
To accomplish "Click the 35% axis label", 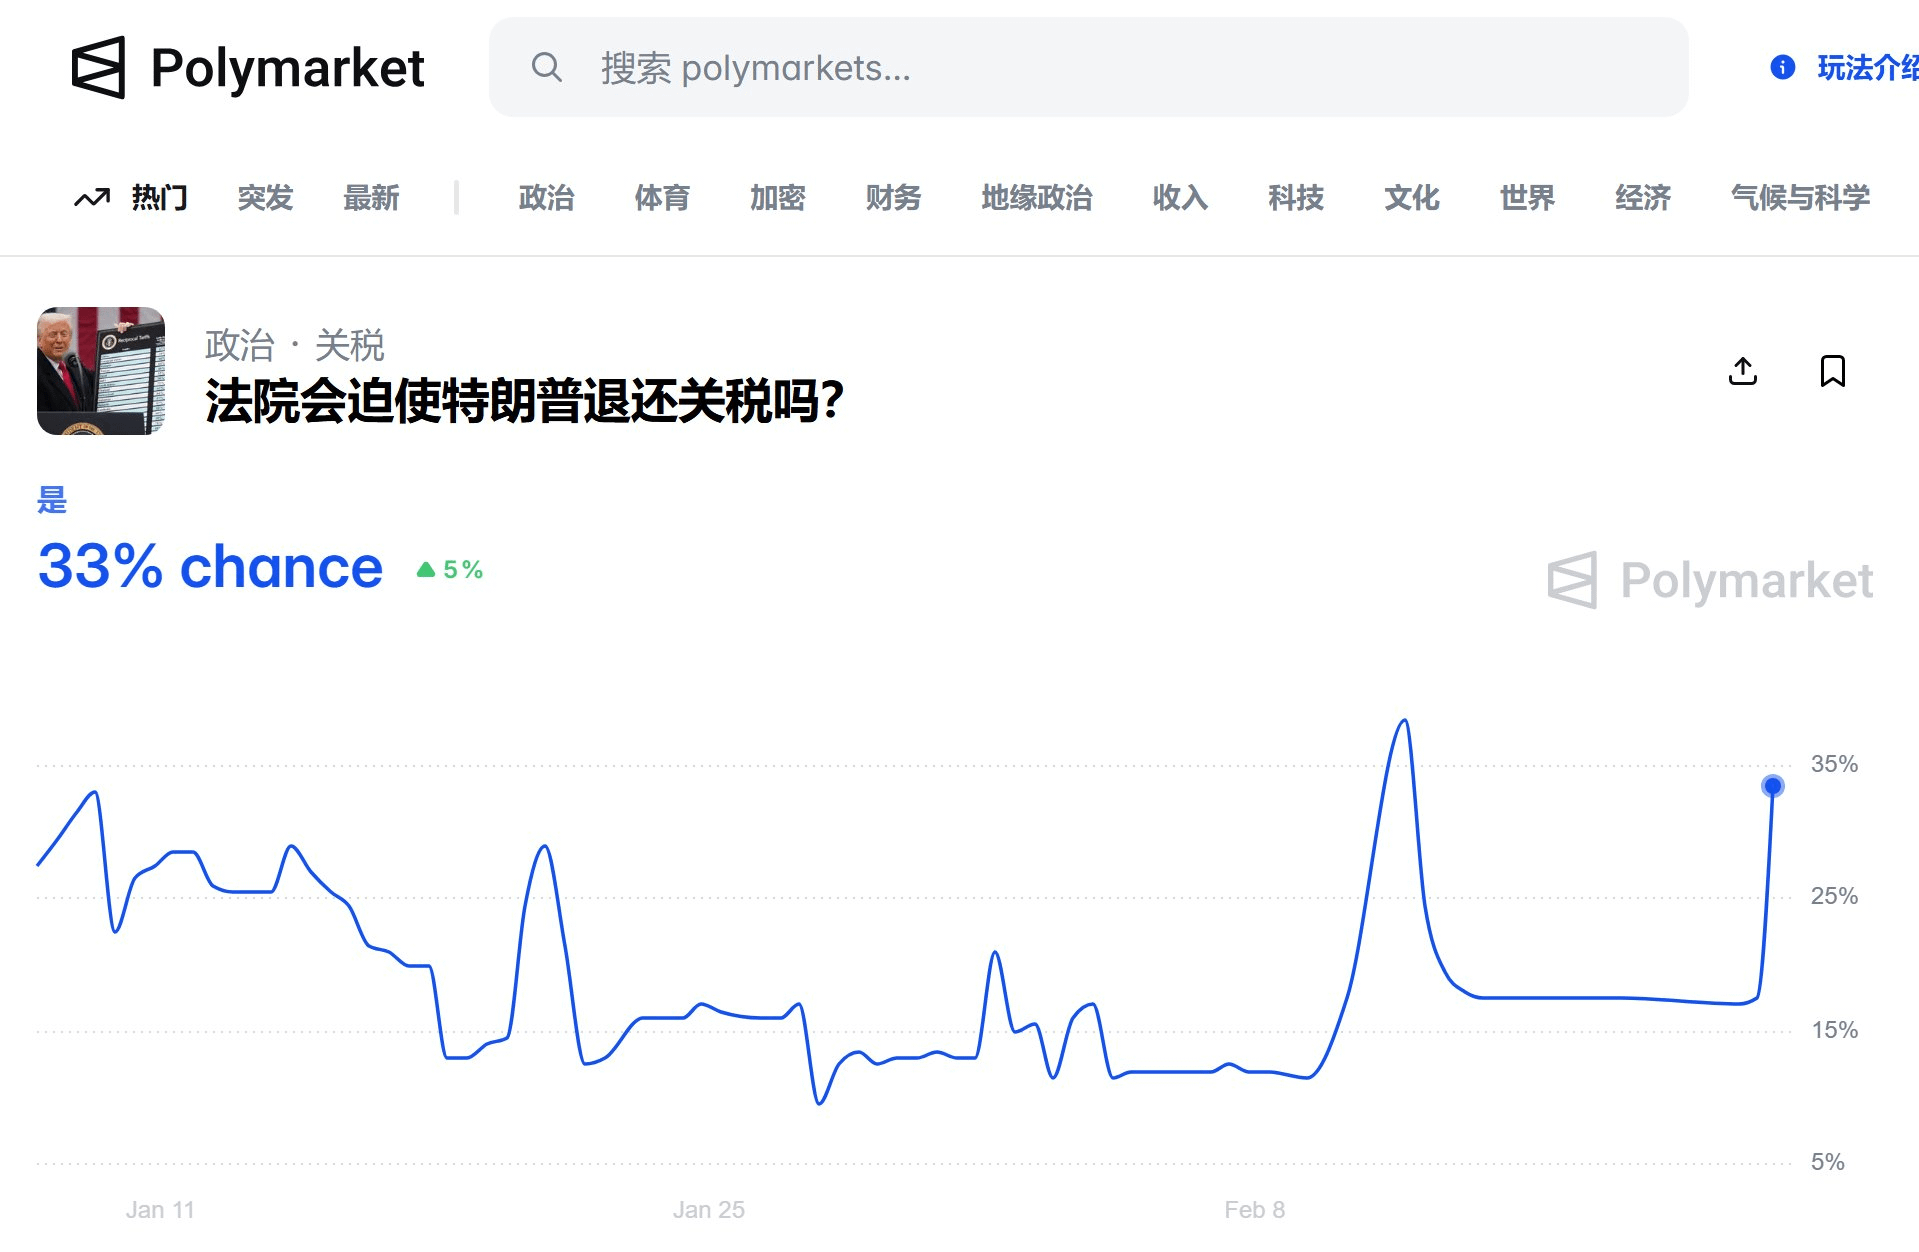I will pos(1834,764).
